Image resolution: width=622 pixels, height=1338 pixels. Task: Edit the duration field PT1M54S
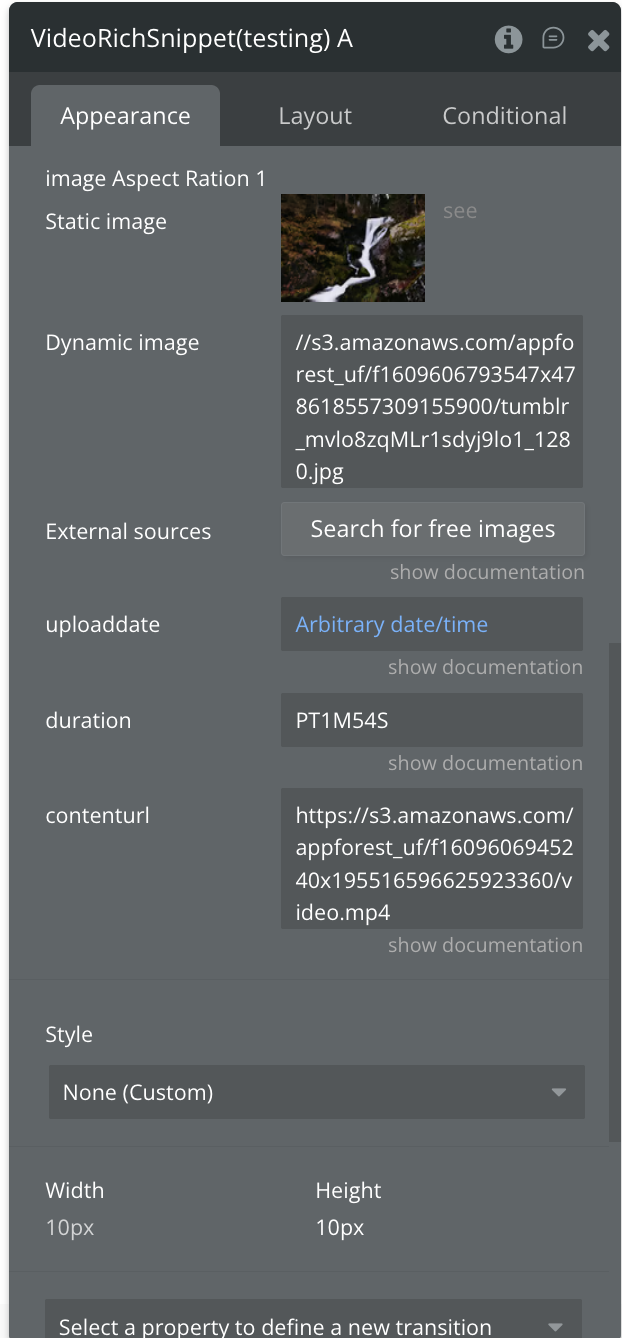[x=432, y=721]
